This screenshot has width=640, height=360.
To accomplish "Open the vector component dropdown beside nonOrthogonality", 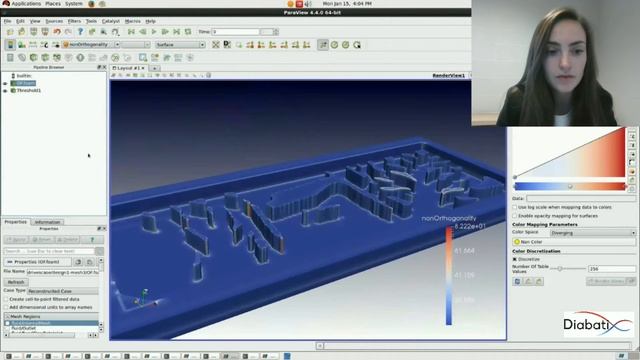I will coord(136,45).
